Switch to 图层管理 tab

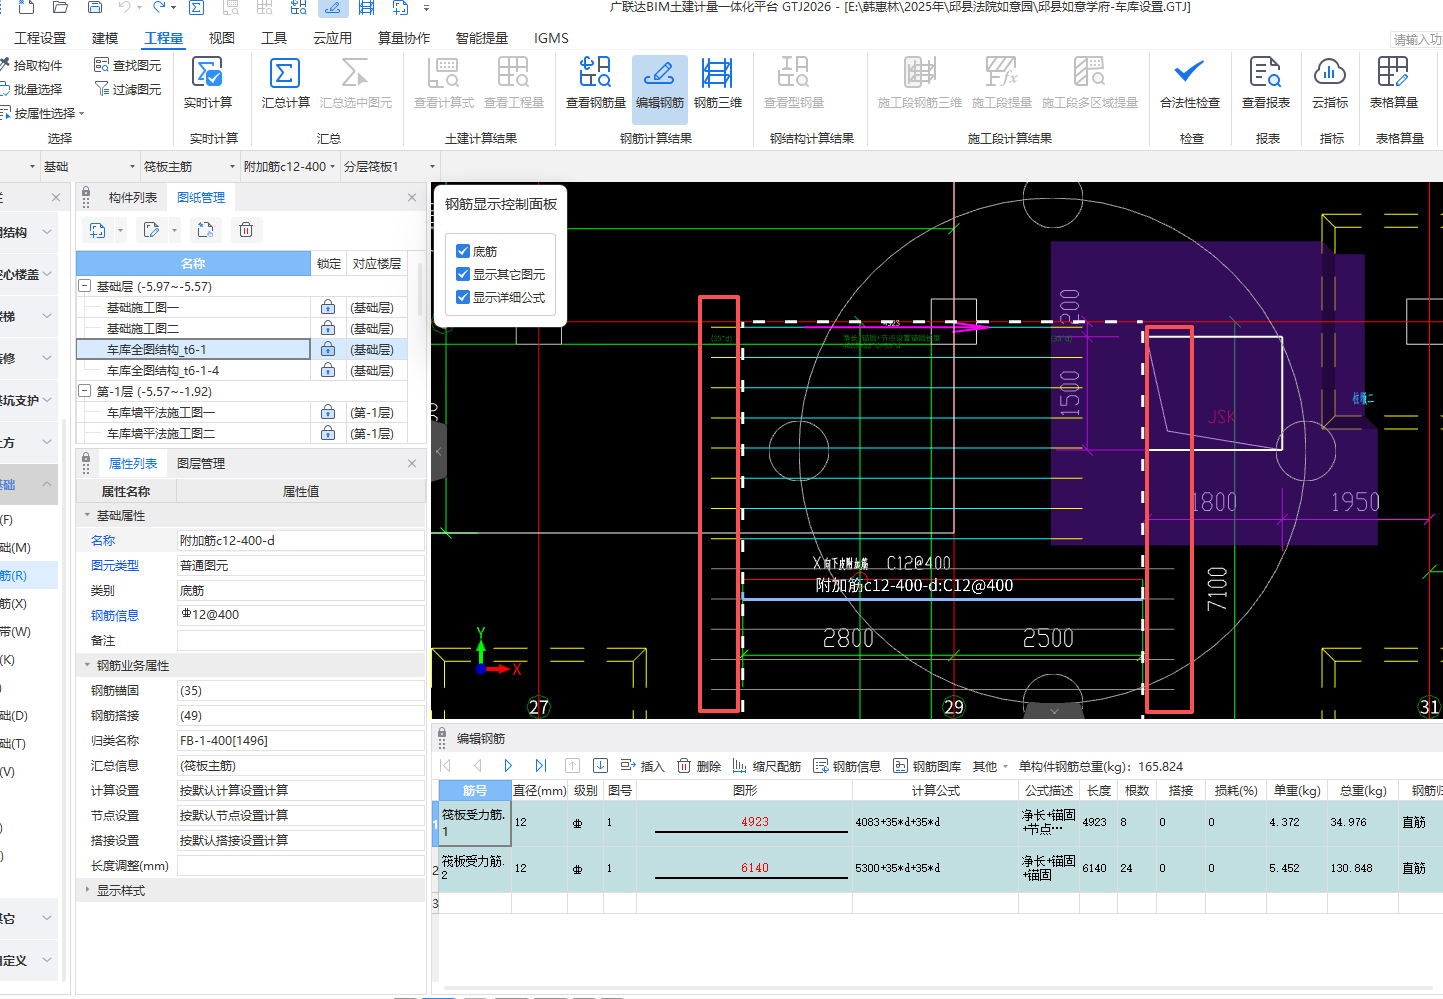[201, 464]
